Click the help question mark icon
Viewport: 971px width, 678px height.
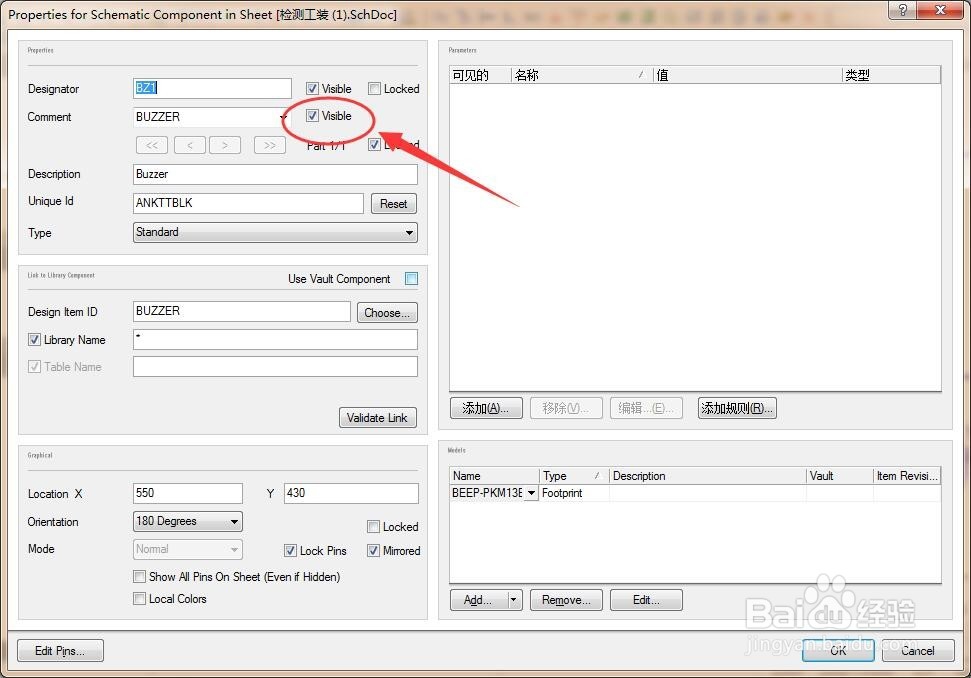(903, 10)
